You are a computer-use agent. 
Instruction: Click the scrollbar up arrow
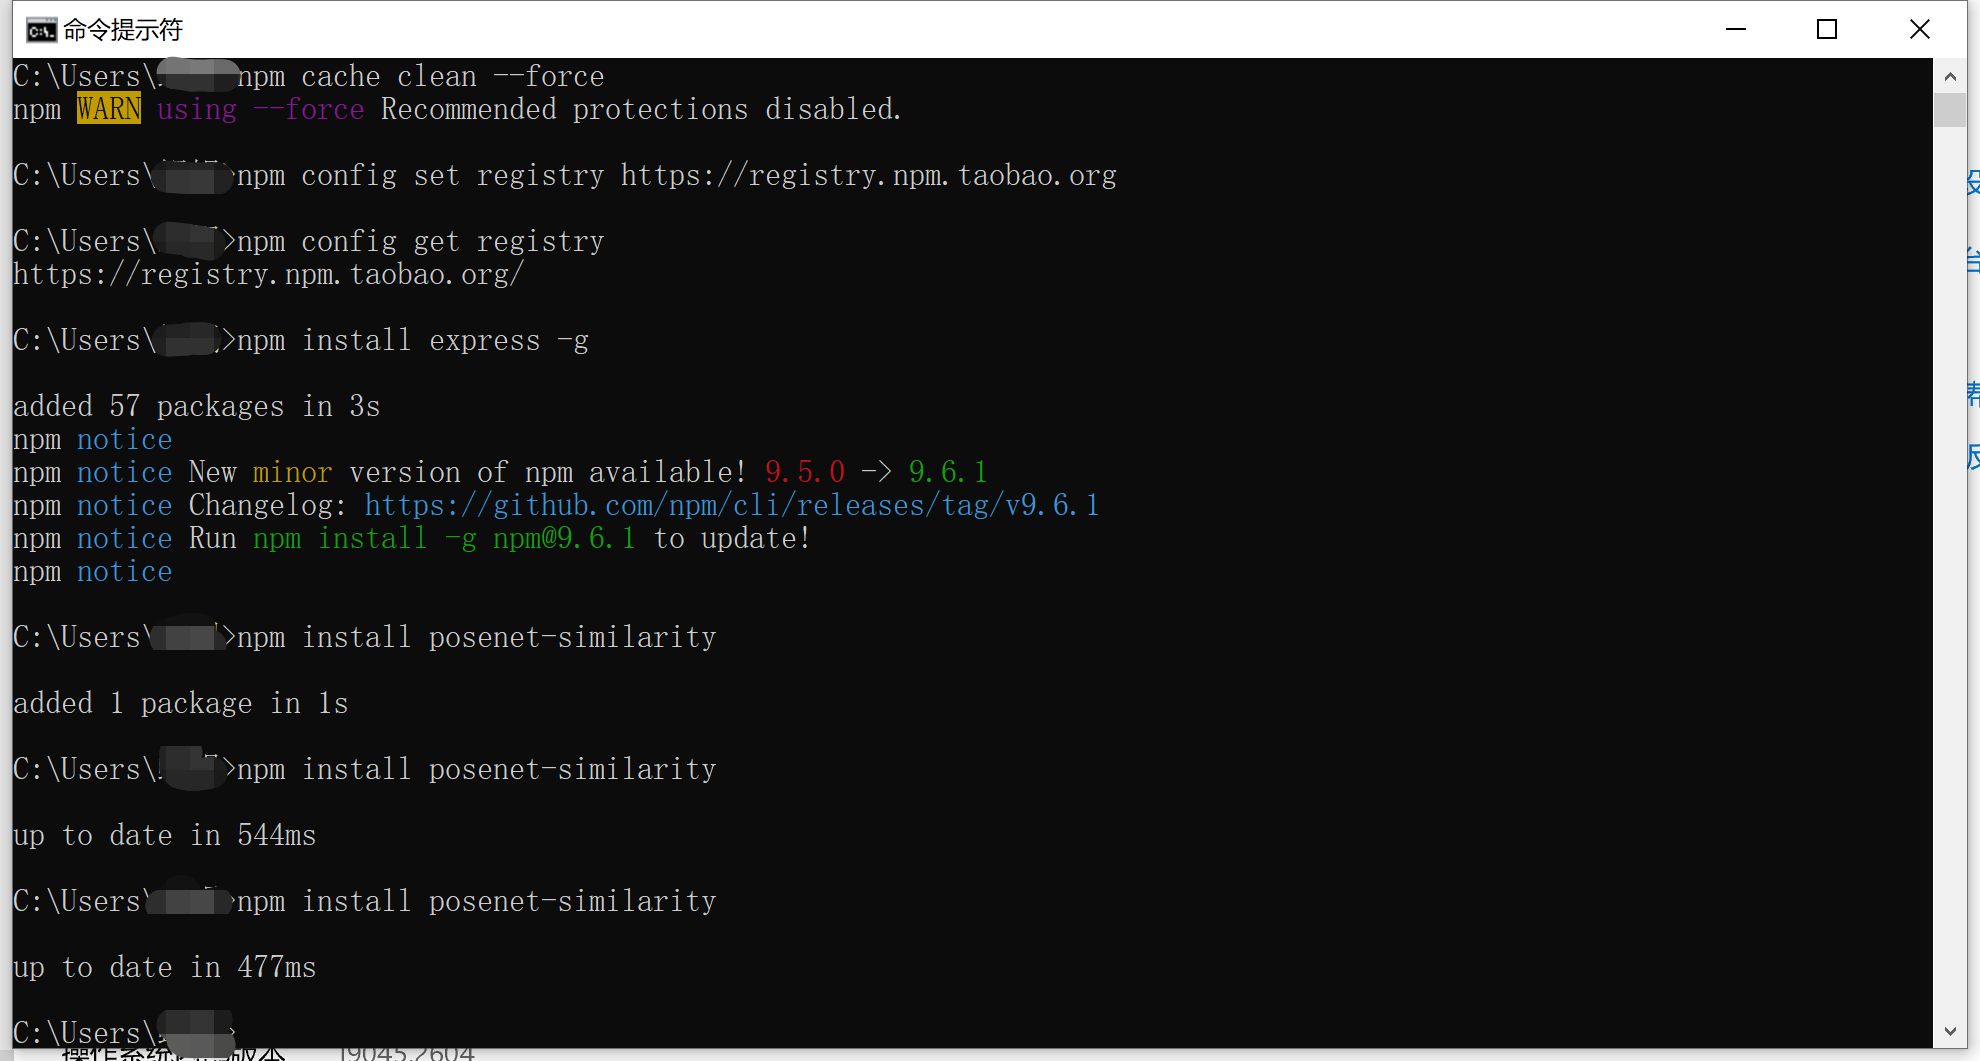coord(1950,77)
